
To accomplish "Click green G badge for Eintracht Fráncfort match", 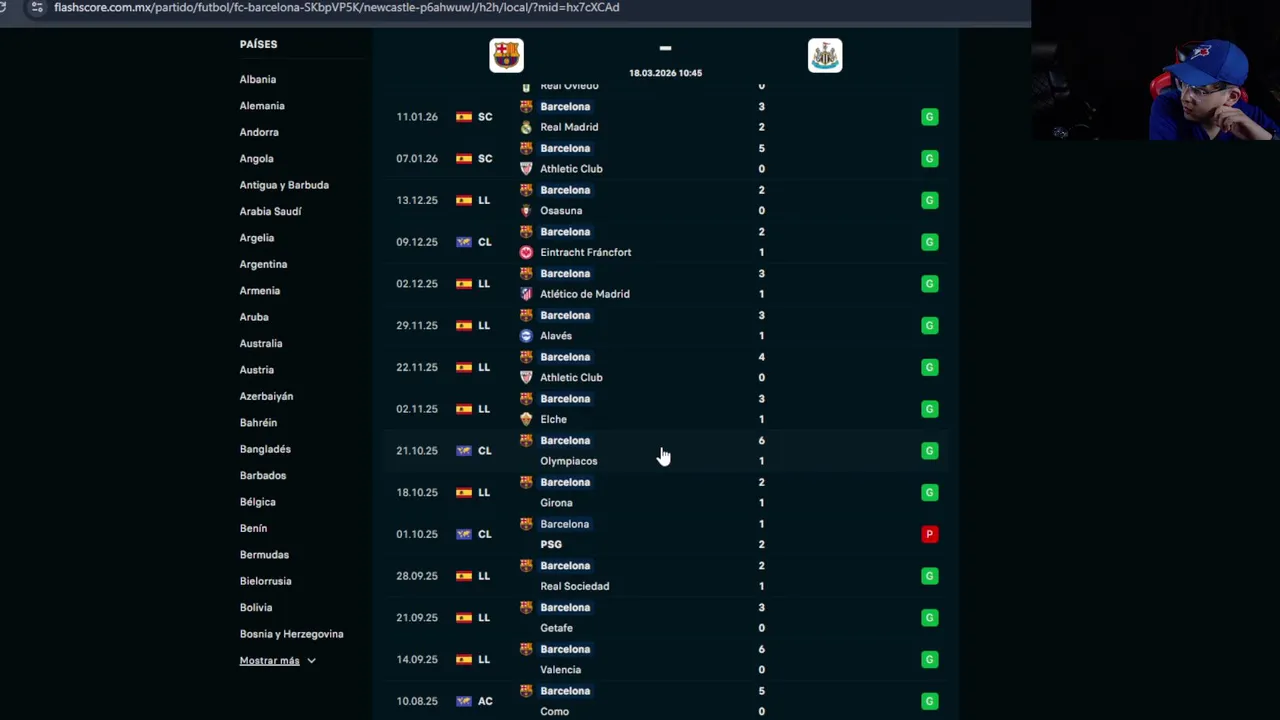I will click(x=929, y=242).
